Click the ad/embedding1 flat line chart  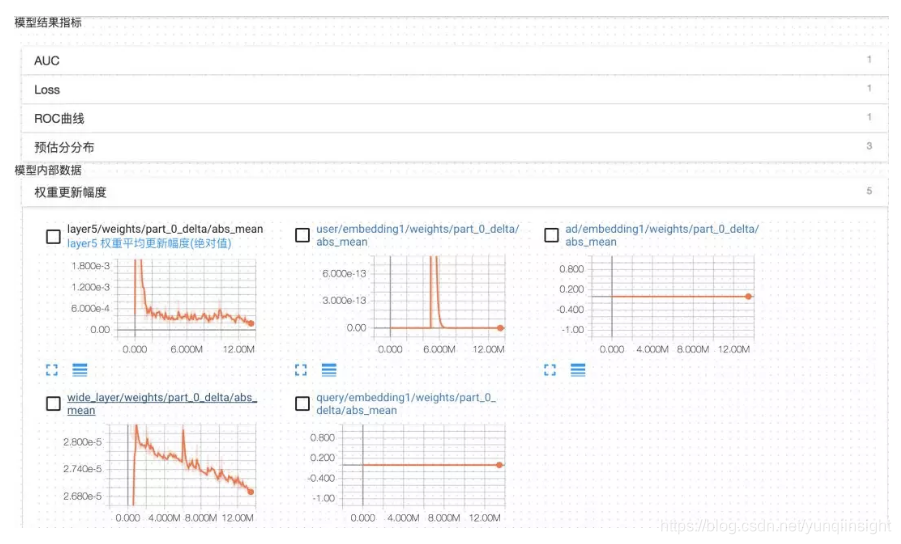coord(672,298)
